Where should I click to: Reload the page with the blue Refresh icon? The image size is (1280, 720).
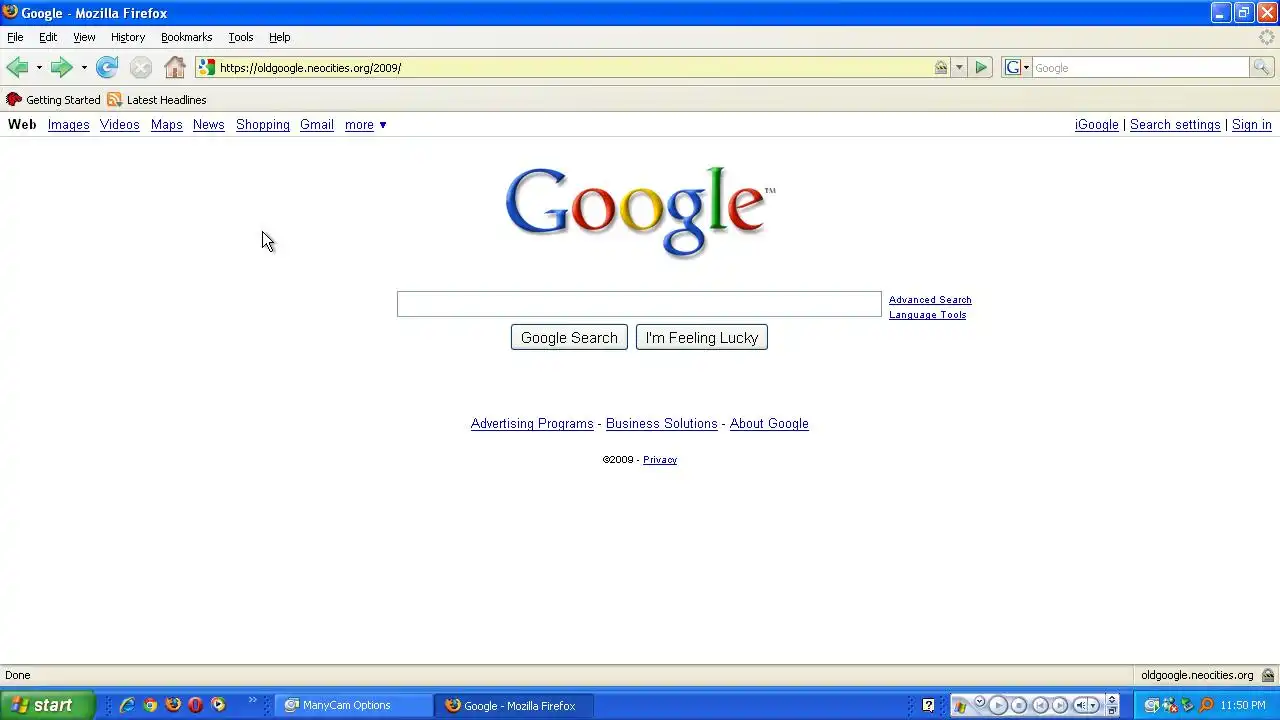pos(107,67)
